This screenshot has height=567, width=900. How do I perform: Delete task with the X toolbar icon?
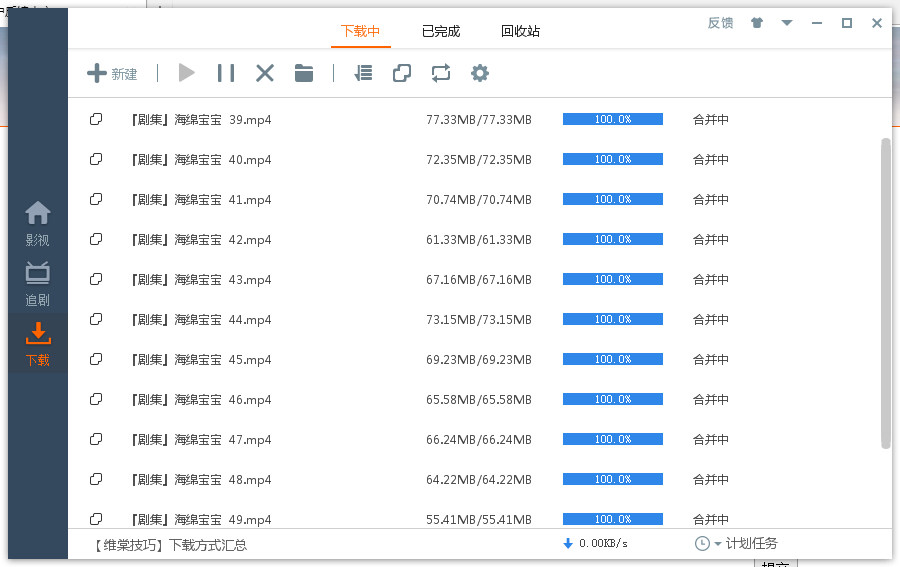265,73
